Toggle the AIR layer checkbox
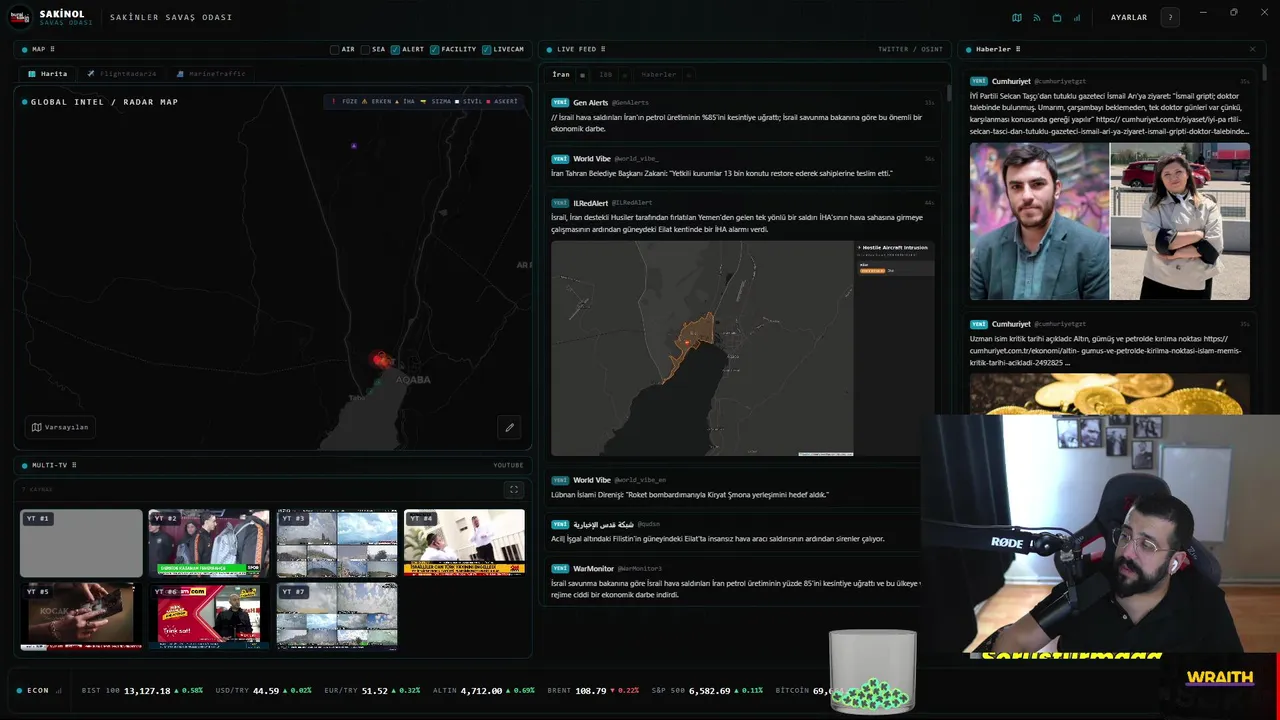 [x=335, y=49]
